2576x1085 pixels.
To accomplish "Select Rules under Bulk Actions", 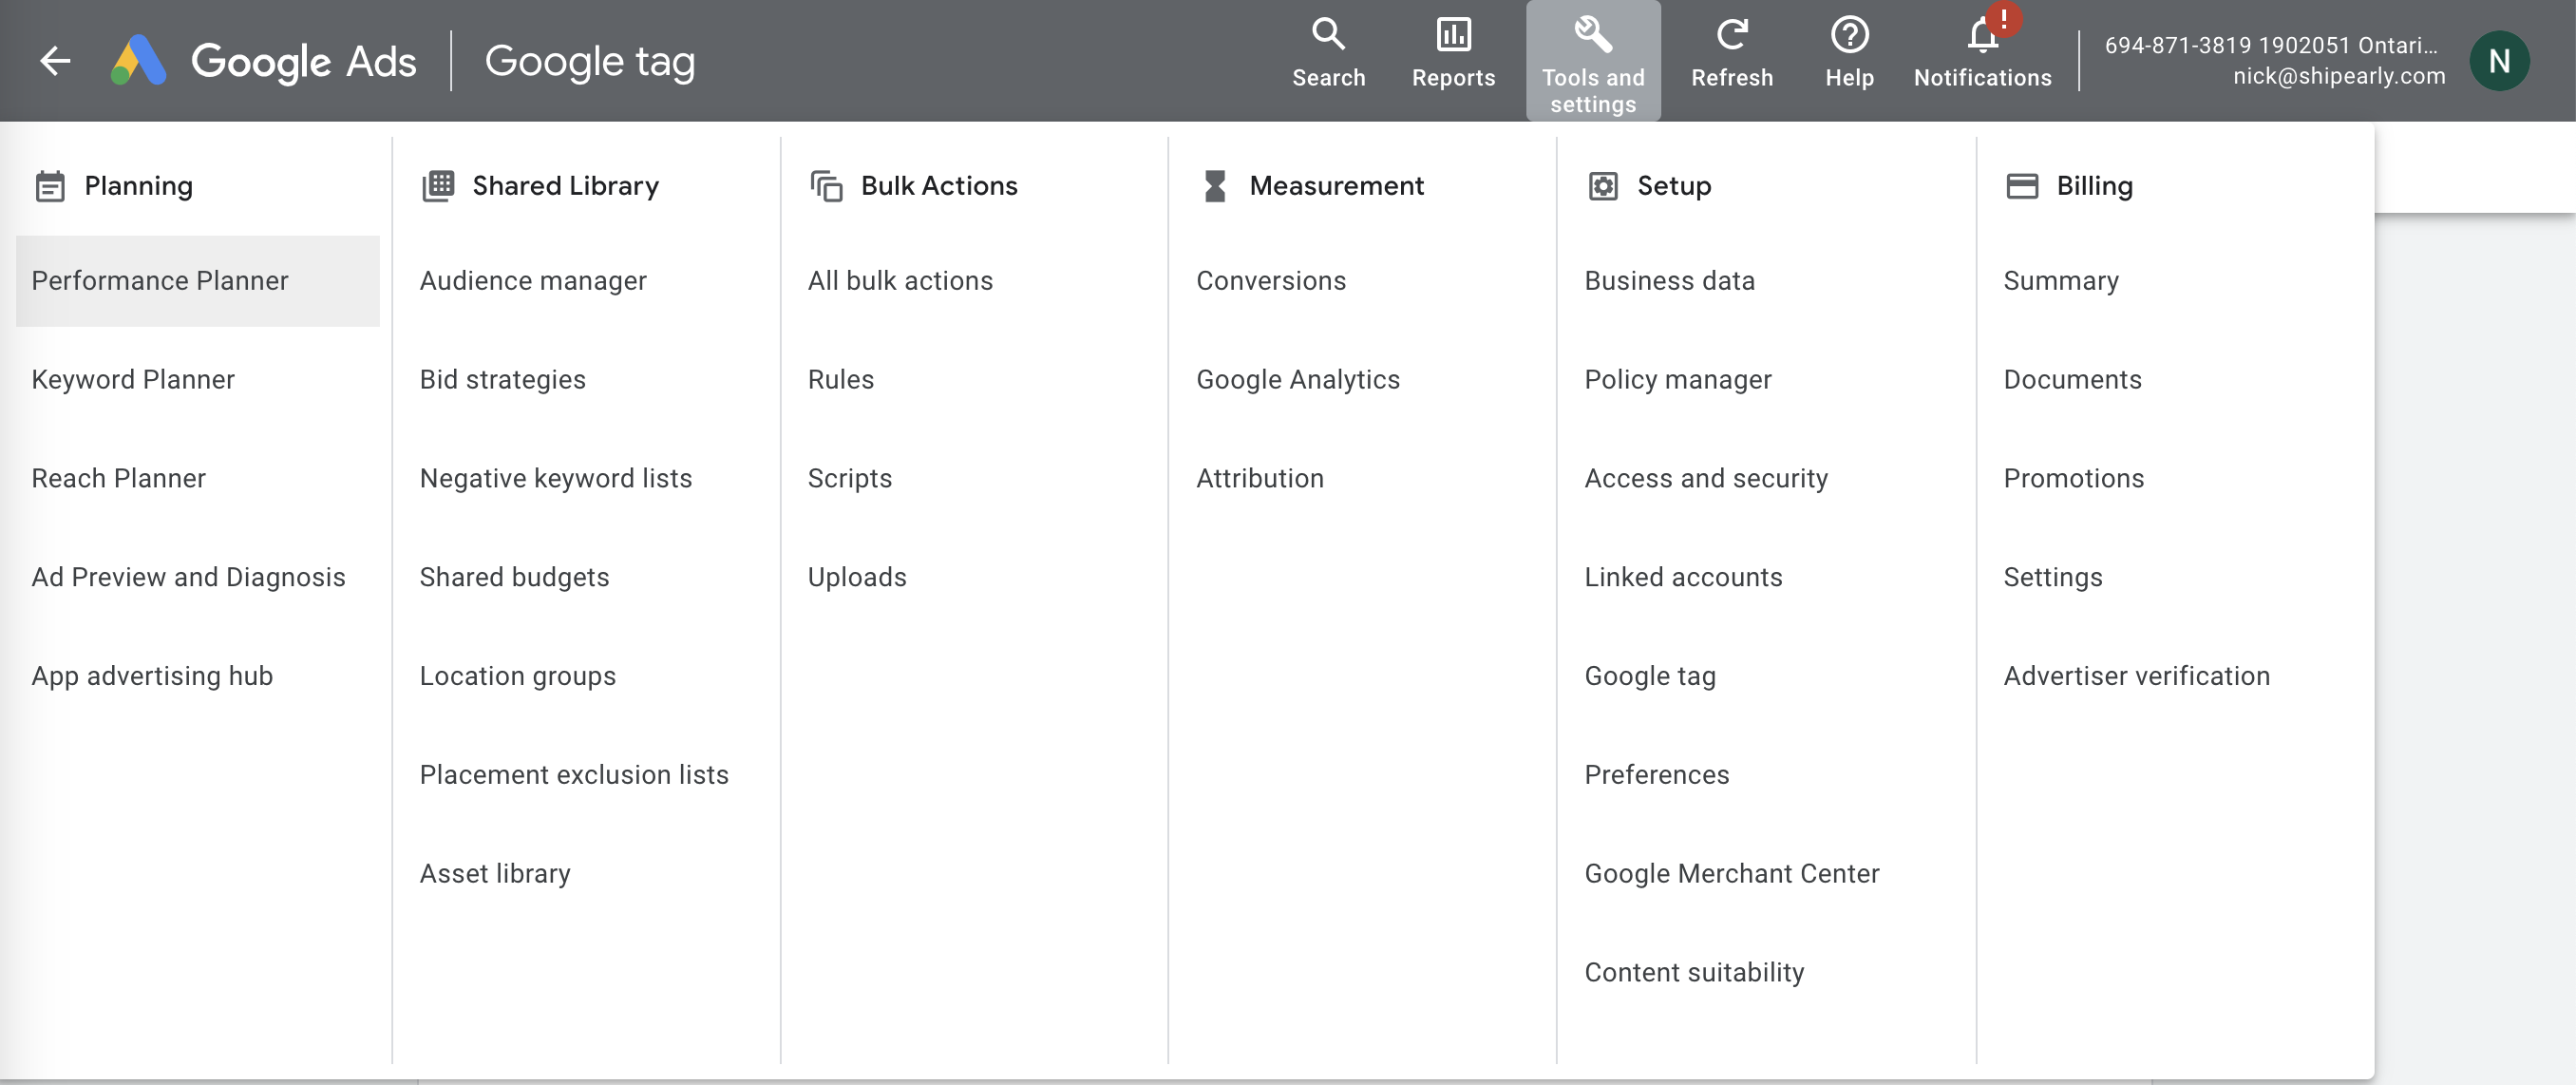I will pyautogui.click(x=841, y=380).
